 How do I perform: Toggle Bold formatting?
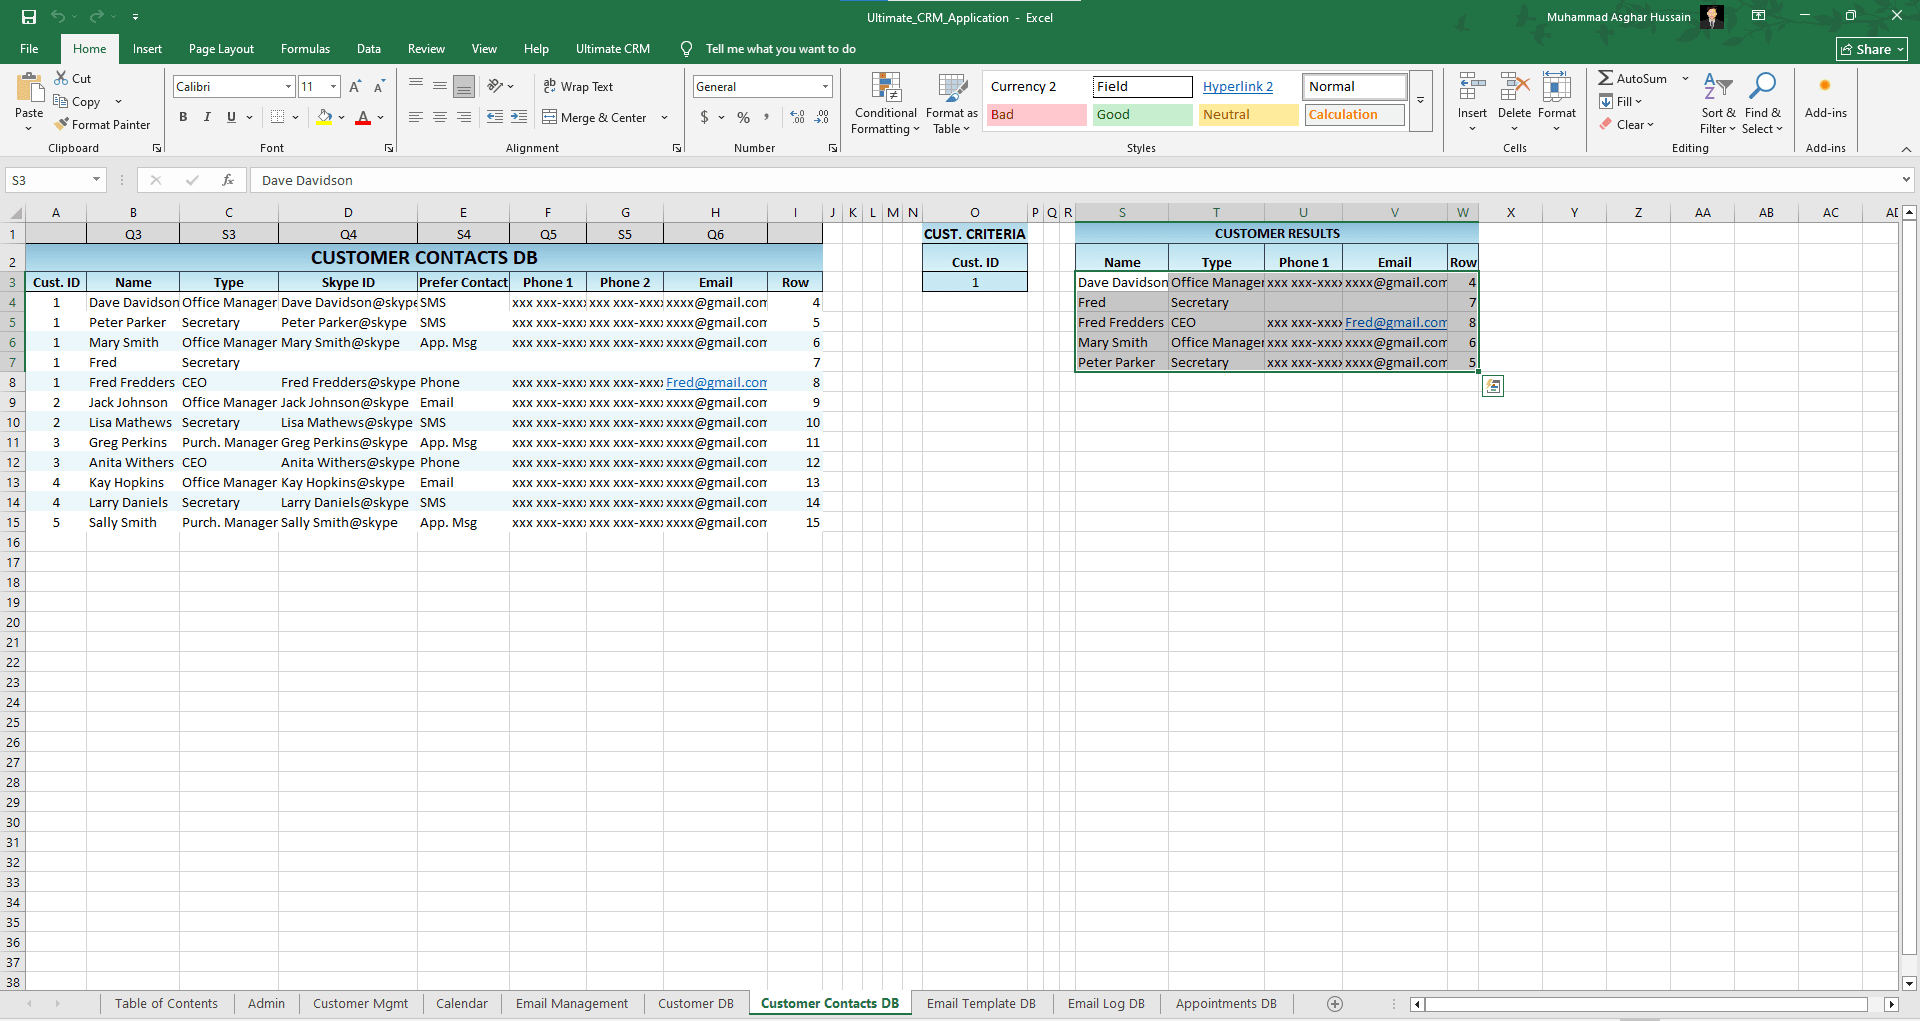(183, 117)
